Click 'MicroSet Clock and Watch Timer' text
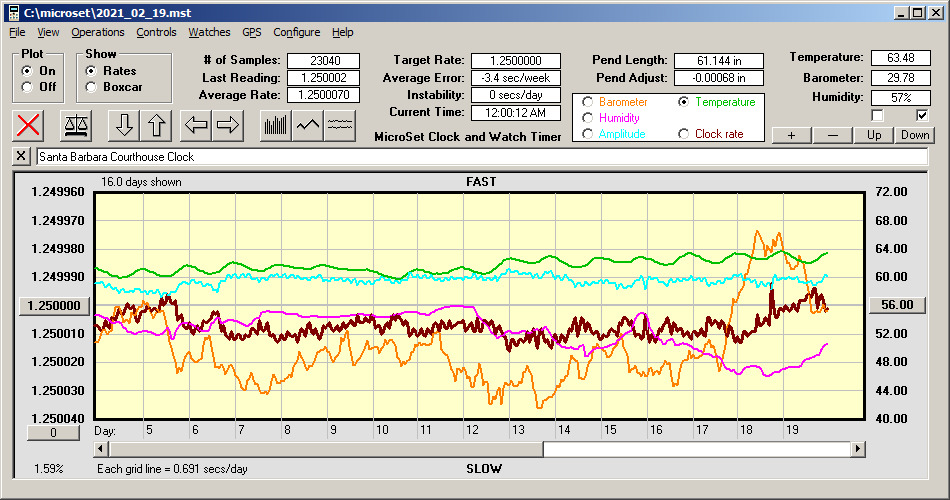950x500 pixels. [x=468, y=137]
